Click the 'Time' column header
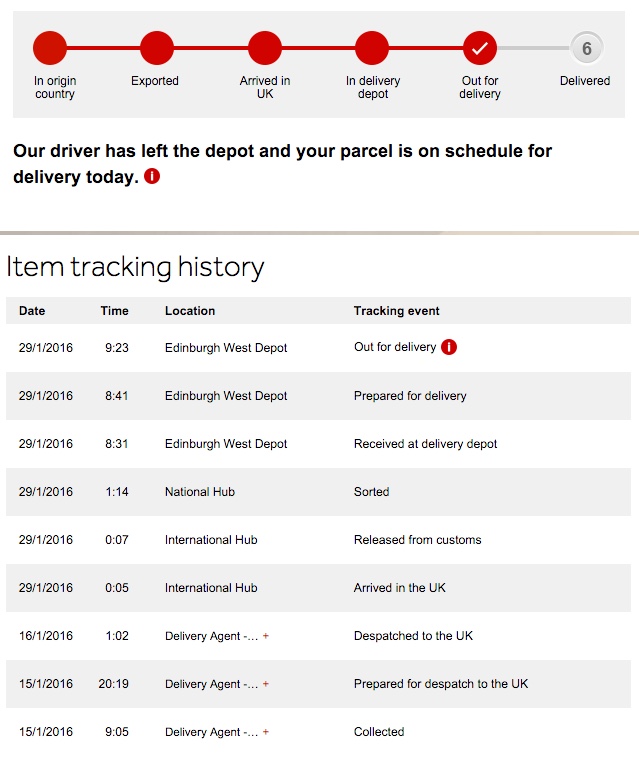639x757 pixels. coord(114,311)
